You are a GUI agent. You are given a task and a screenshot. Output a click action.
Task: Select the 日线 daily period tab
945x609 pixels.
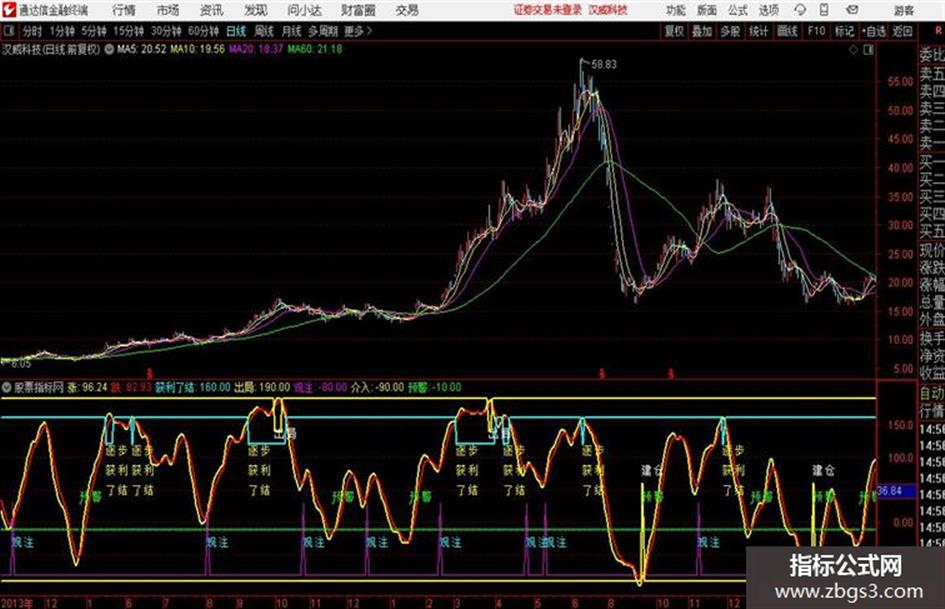(236, 31)
